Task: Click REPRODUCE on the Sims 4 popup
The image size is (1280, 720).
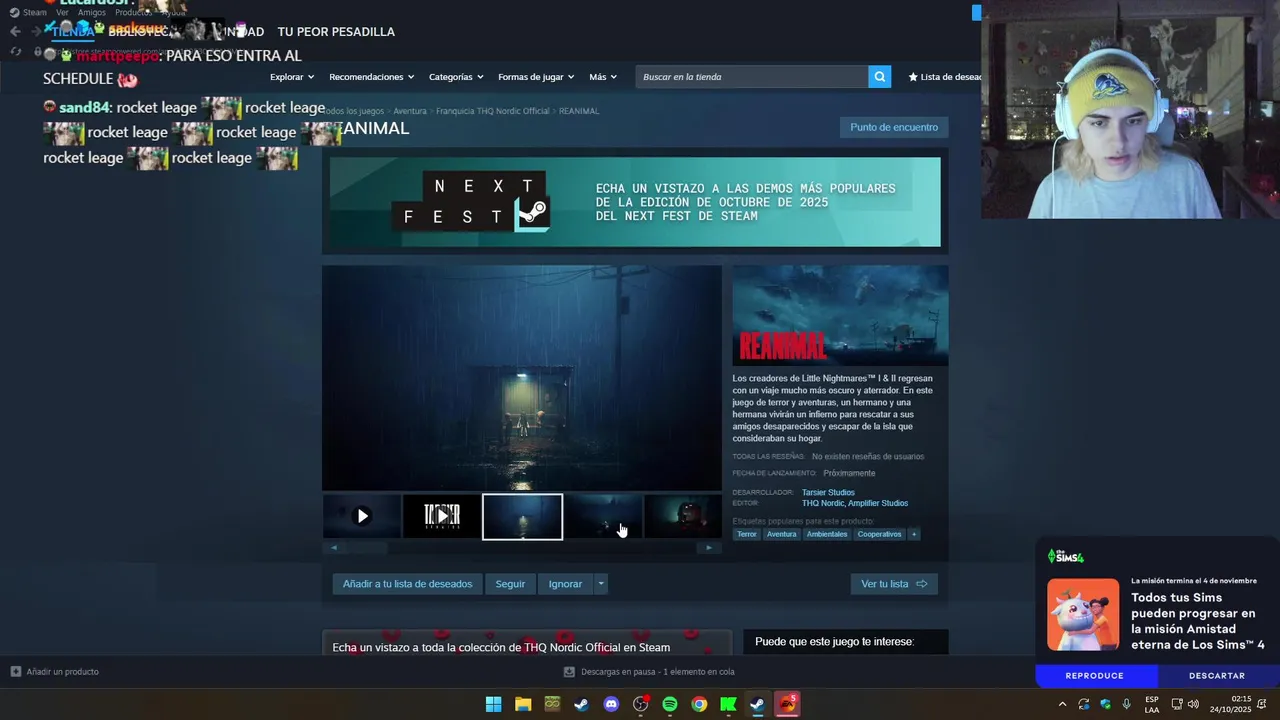Action: (x=1095, y=676)
